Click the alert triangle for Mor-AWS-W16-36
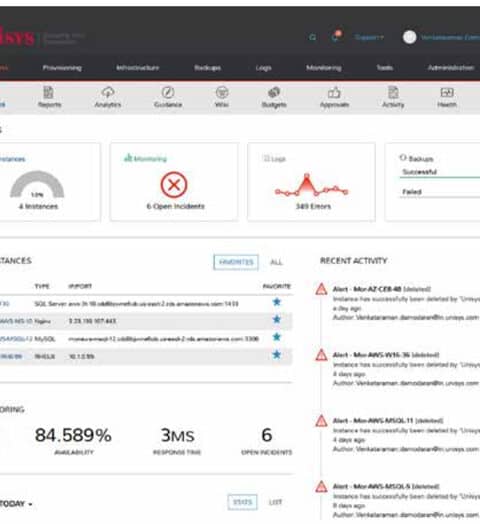The height and width of the screenshot is (524, 480). [x=322, y=355]
